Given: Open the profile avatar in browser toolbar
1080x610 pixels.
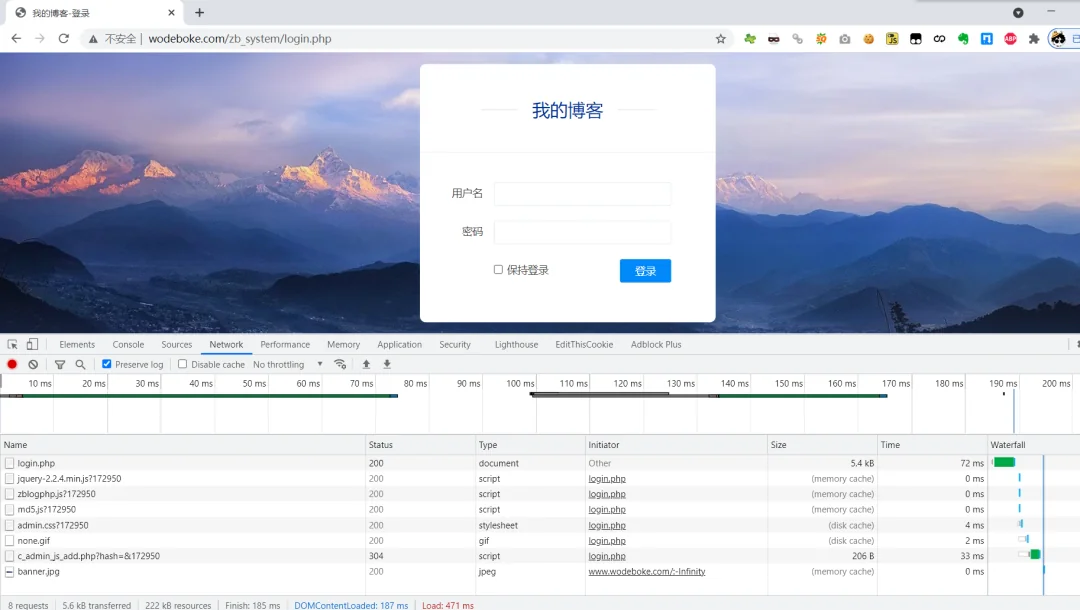Looking at the screenshot, I should point(1058,39).
